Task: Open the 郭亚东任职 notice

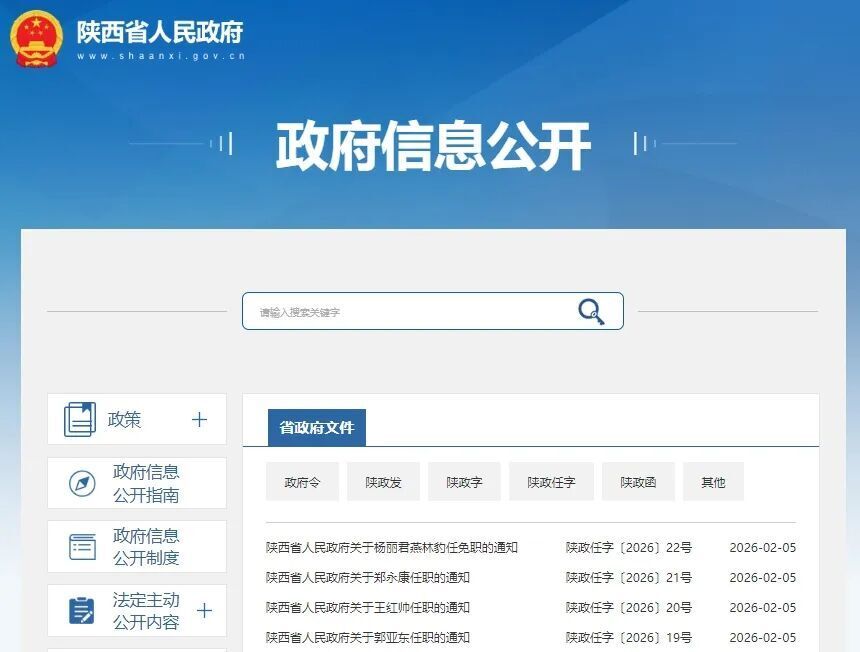Action: tap(366, 637)
